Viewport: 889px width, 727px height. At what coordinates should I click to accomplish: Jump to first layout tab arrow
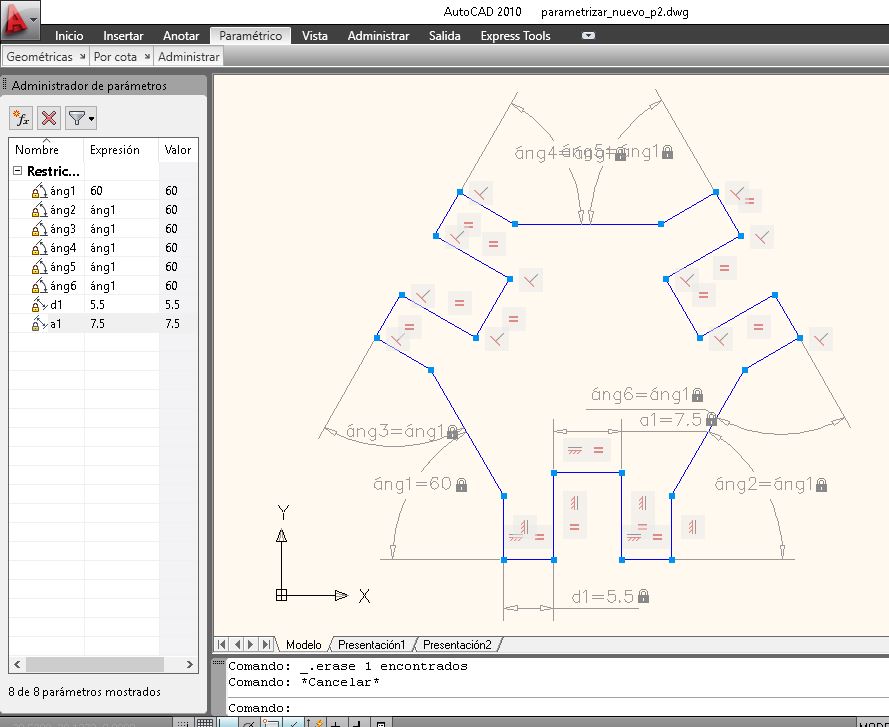click(x=222, y=644)
